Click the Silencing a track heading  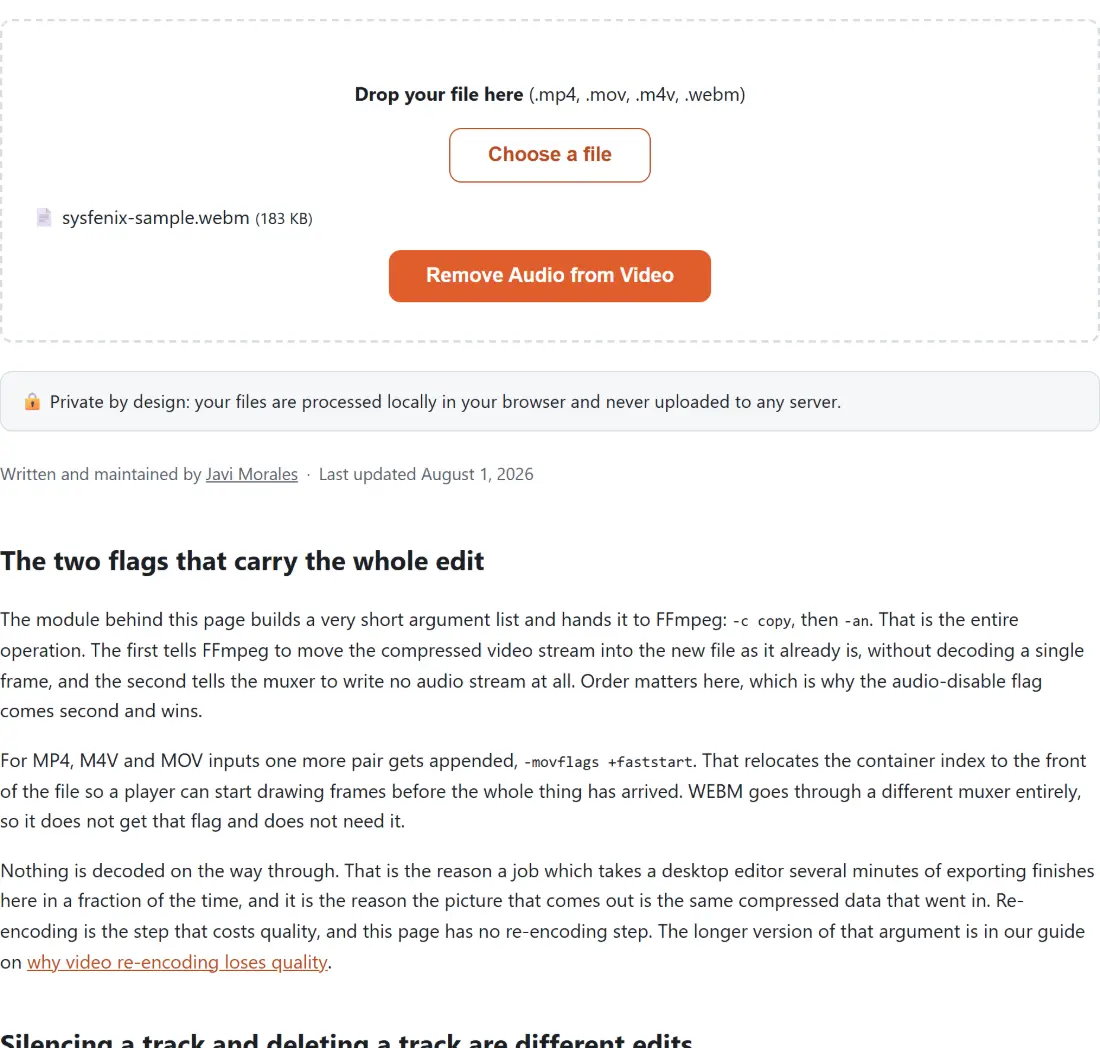346,1040
